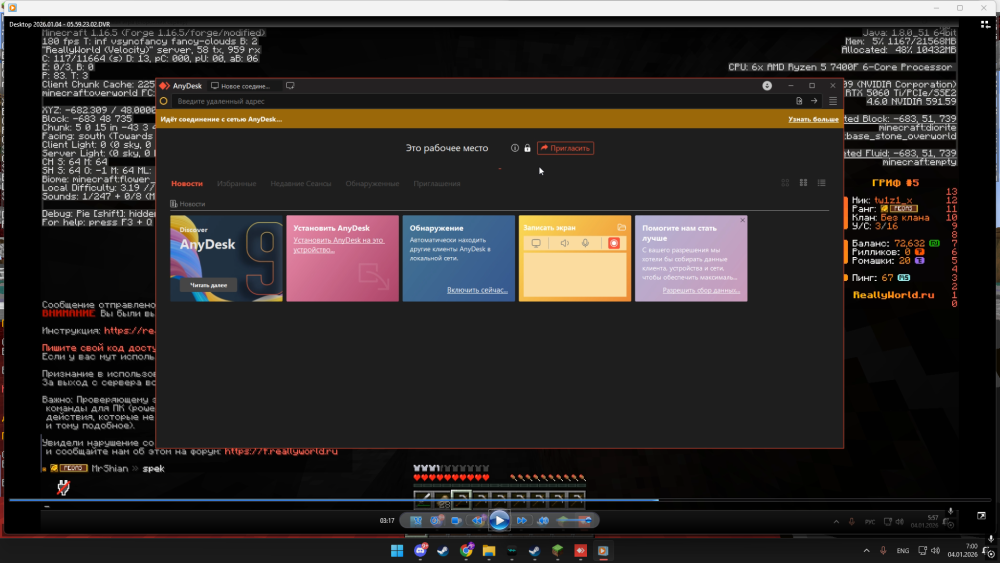Viewport: 1000px width, 563px height.
Task: Click the AnyDesk profile download icon in title bar
Action: point(767,85)
